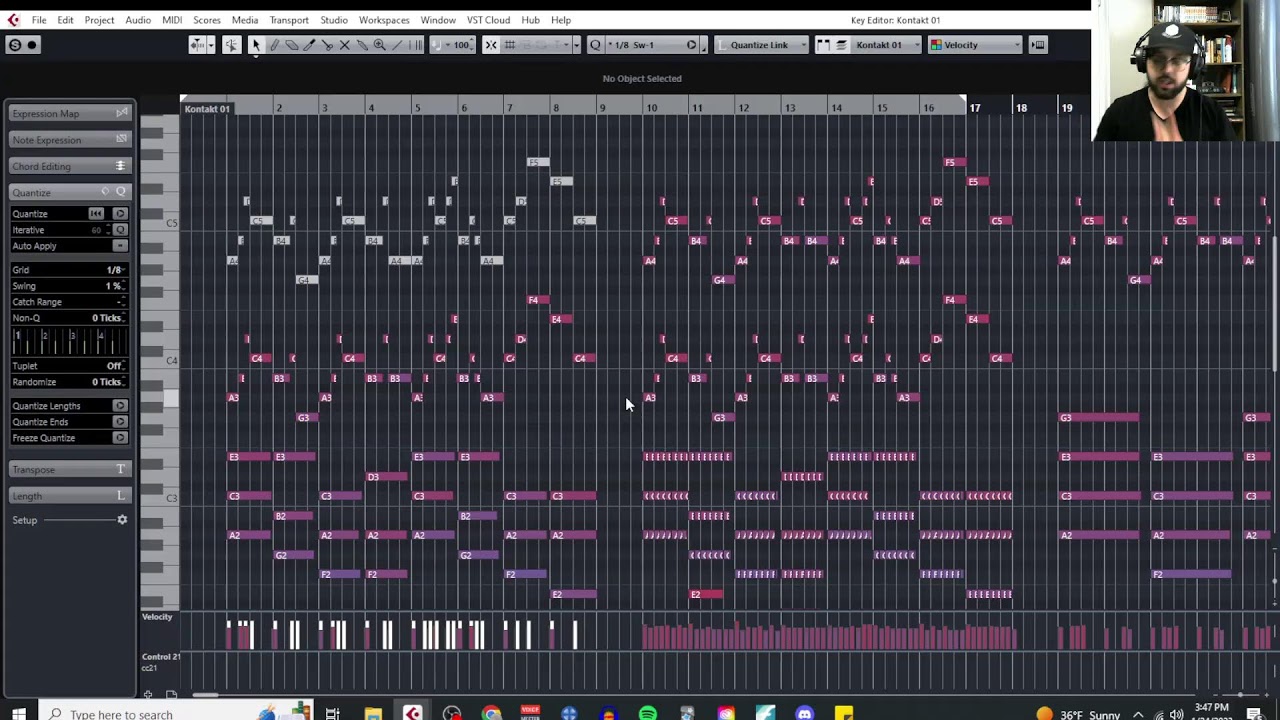Click the Spotify icon in taskbar

[648, 714]
